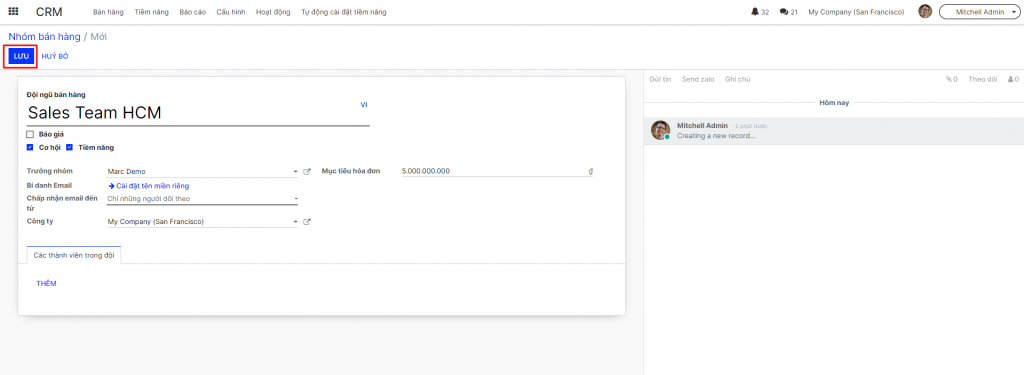This screenshot has width=1024, height=375.
Task: Uncheck the Cơ hội checkbox
Action: (x=30, y=148)
